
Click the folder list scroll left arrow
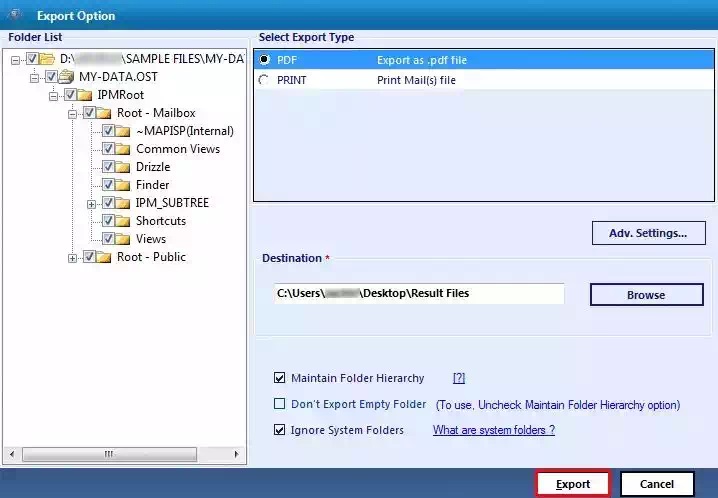click(11, 454)
